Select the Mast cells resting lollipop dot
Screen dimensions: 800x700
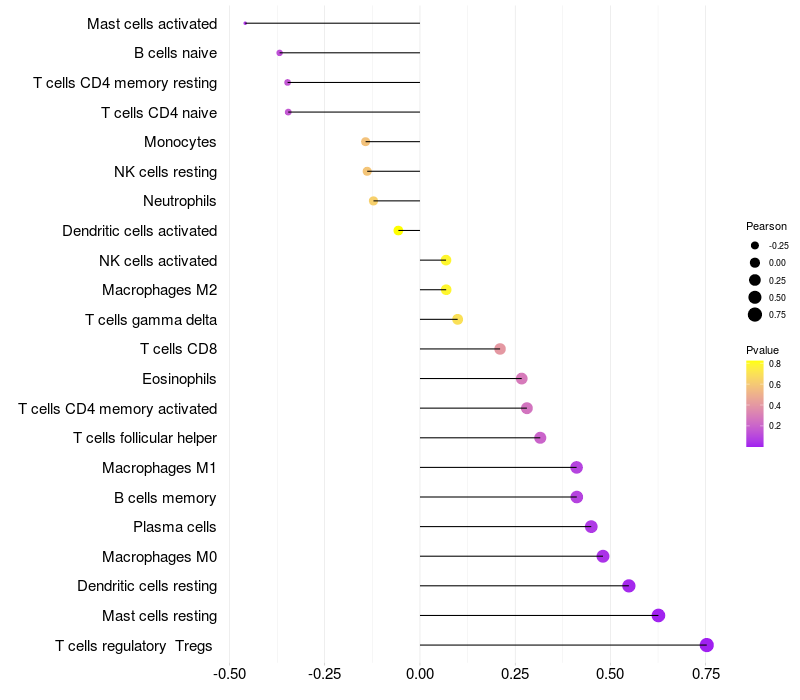(658, 615)
